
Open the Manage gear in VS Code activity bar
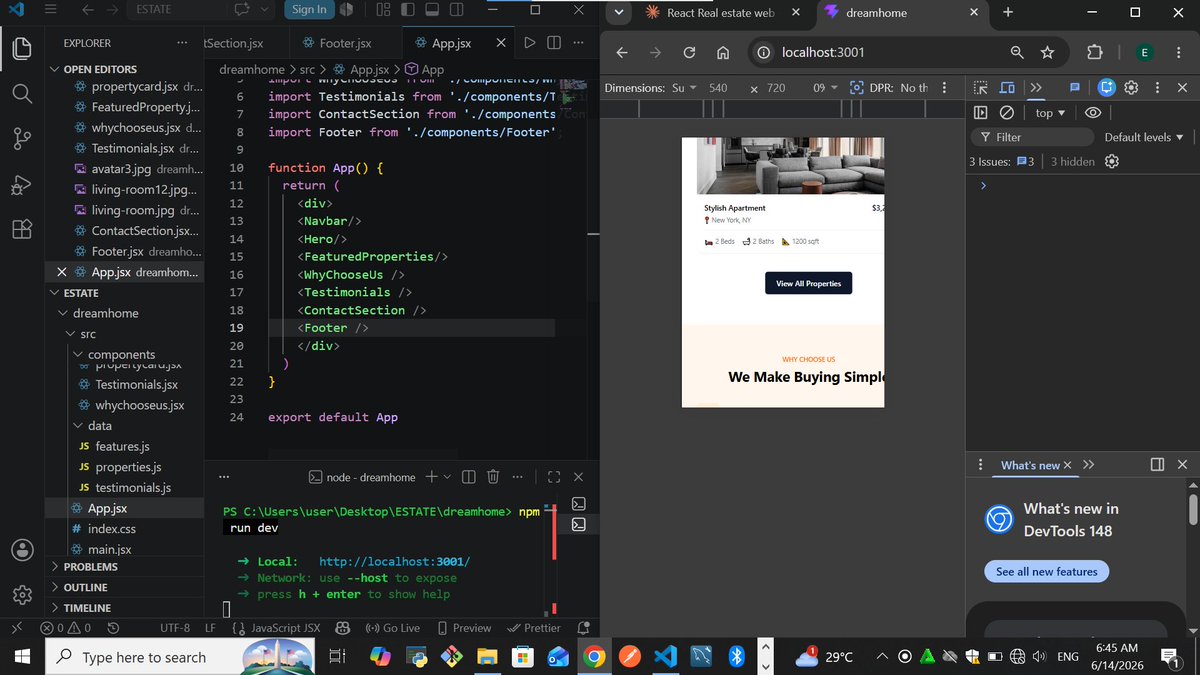coord(22,595)
